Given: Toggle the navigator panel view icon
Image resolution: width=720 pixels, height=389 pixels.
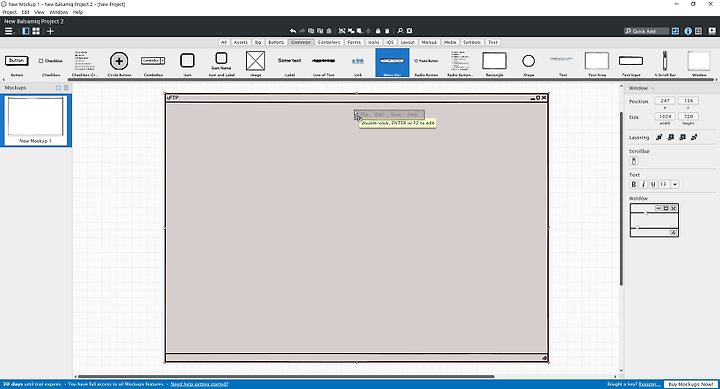Looking at the screenshot, I should pyautogui.click(x=26, y=31).
